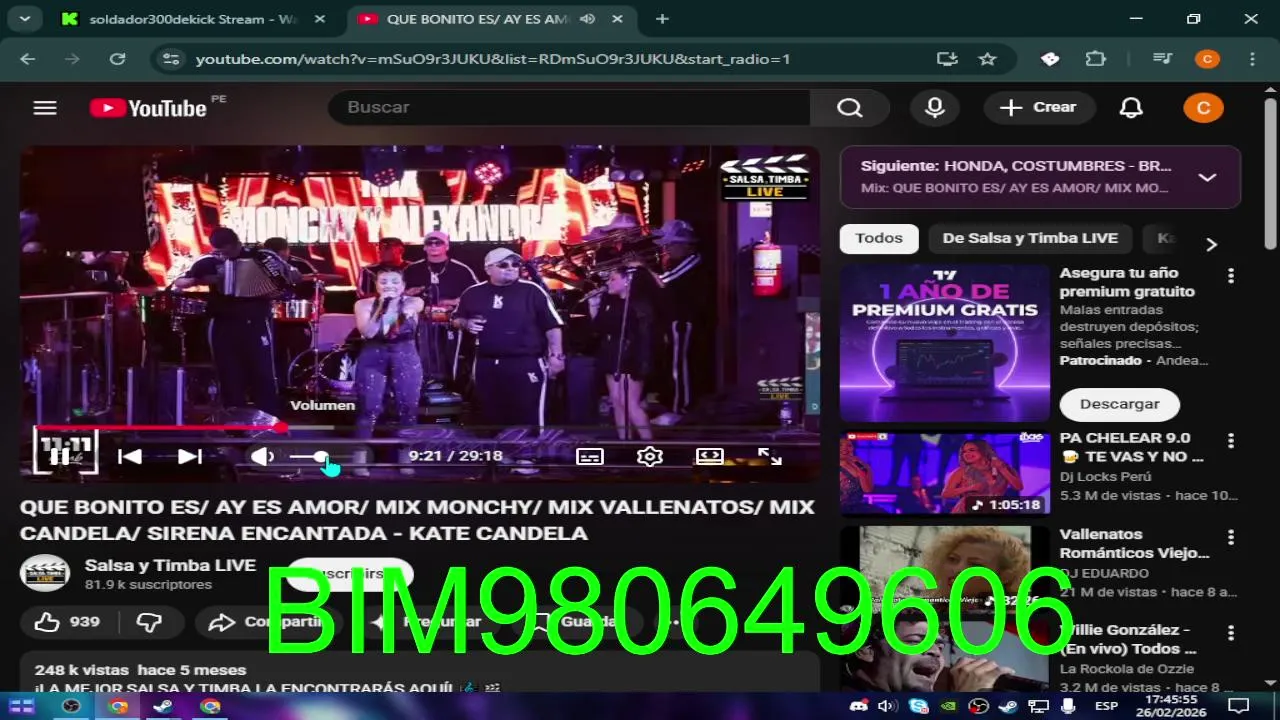Screen dimensions: 1280x720
Task: Mute the video with the speaker icon
Action: [x=262, y=456]
